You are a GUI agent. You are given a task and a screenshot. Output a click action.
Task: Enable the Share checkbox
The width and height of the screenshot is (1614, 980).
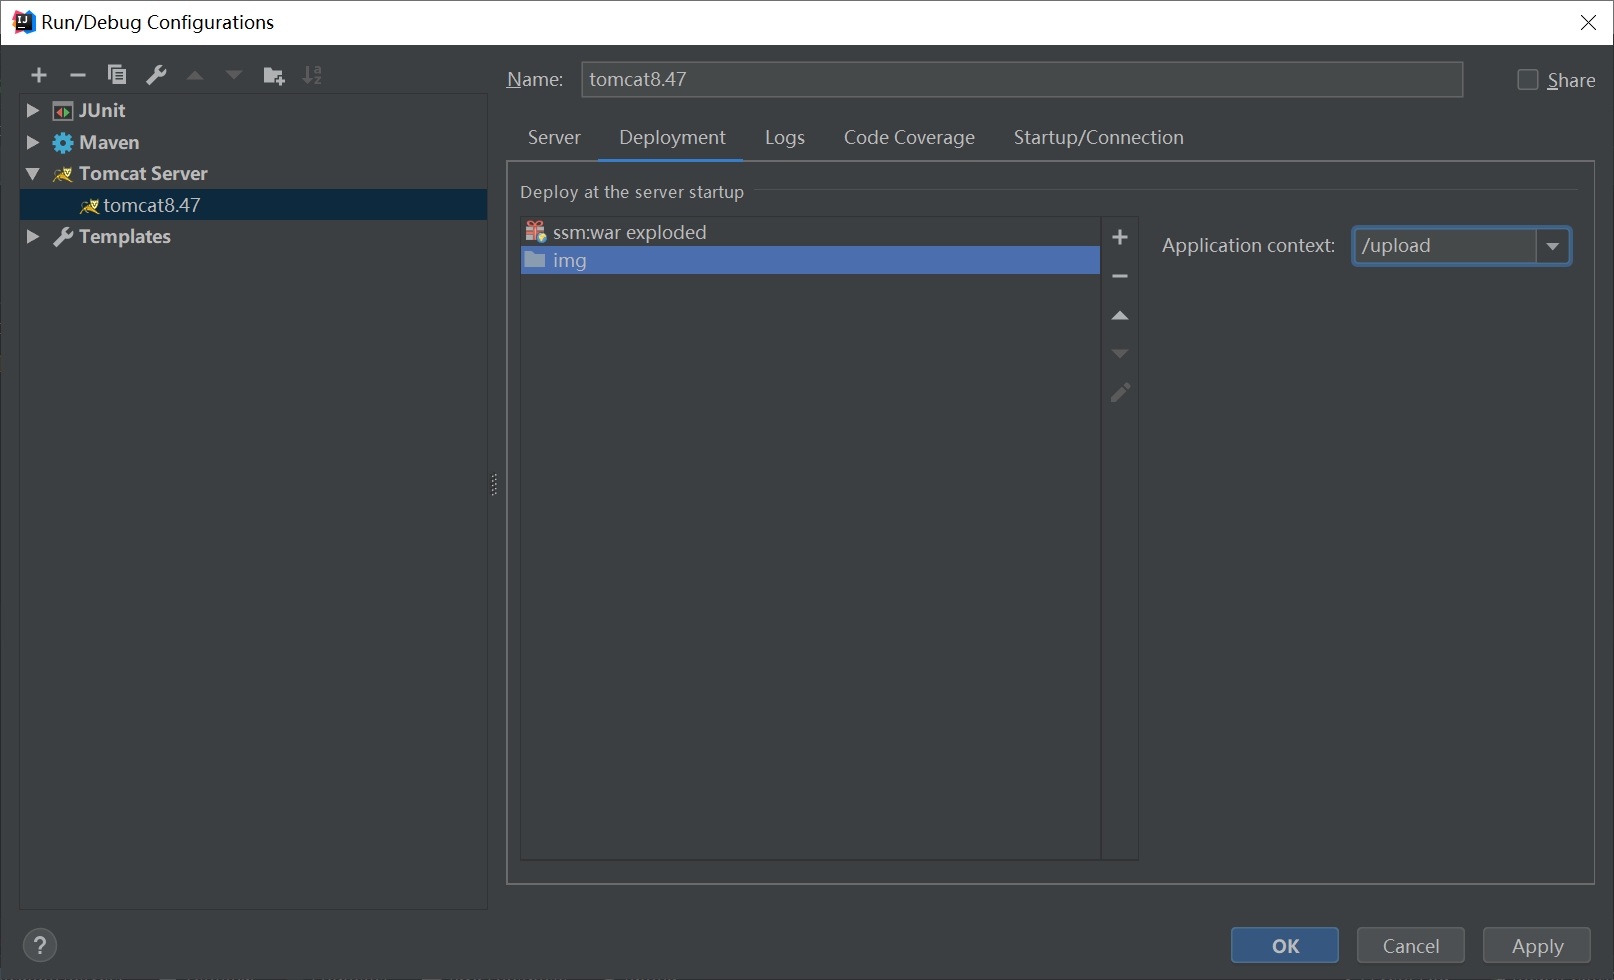click(x=1527, y=79)
